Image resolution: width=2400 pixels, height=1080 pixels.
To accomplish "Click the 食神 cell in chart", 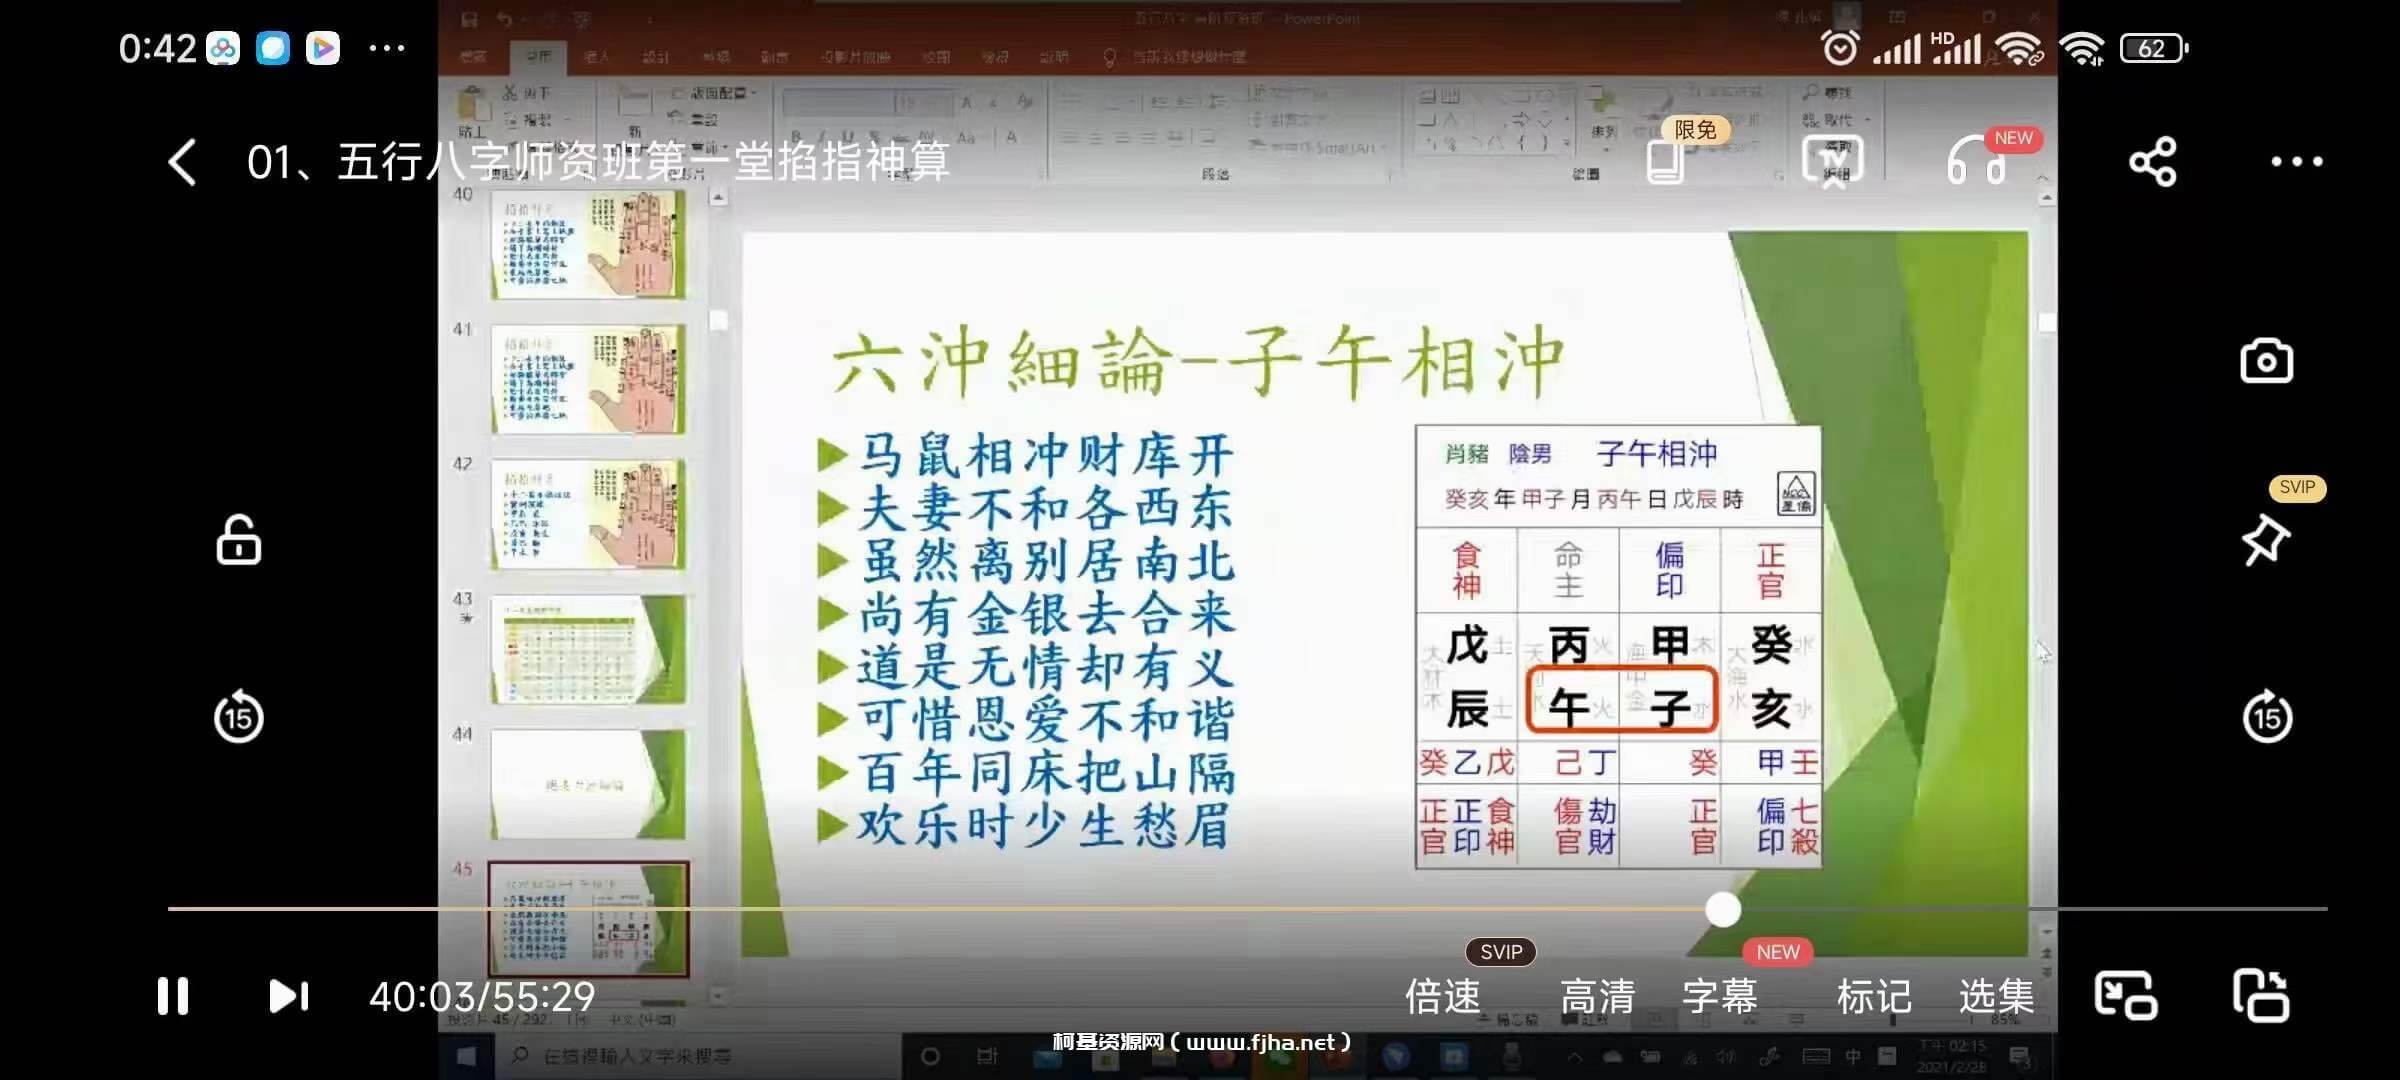I will 1466,569.
